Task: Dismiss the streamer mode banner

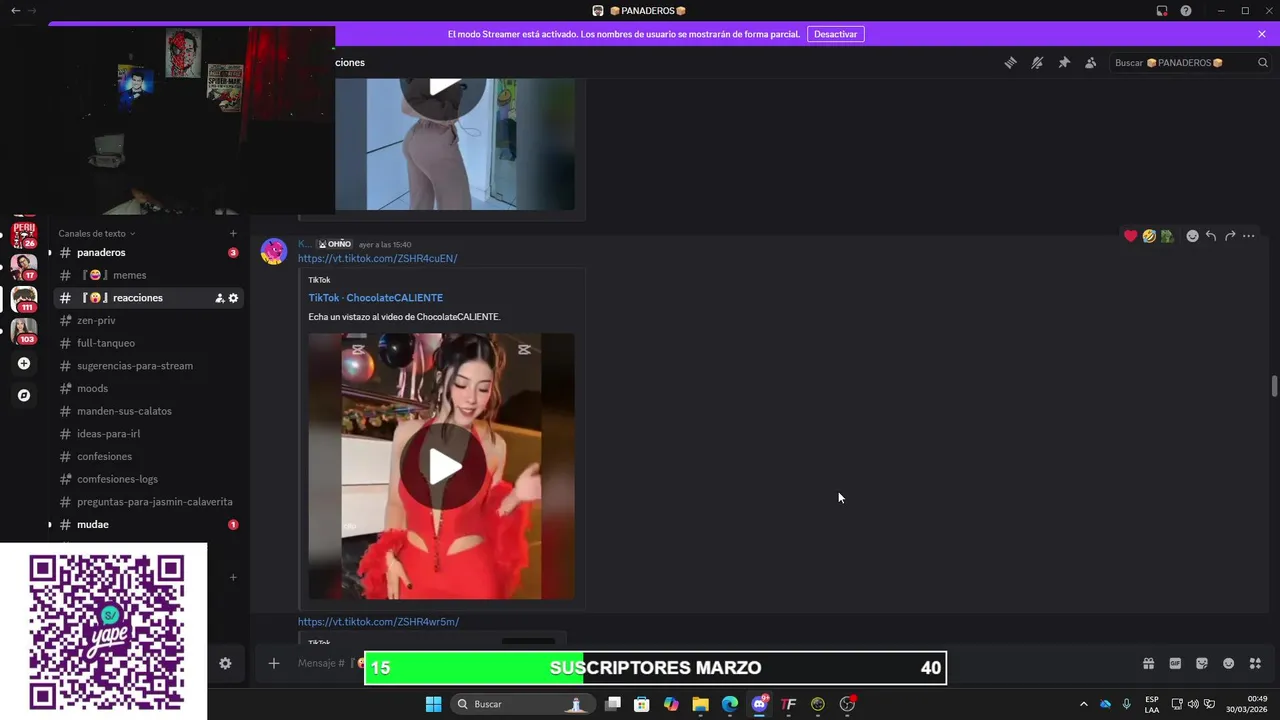Action: coord(1262,34)
